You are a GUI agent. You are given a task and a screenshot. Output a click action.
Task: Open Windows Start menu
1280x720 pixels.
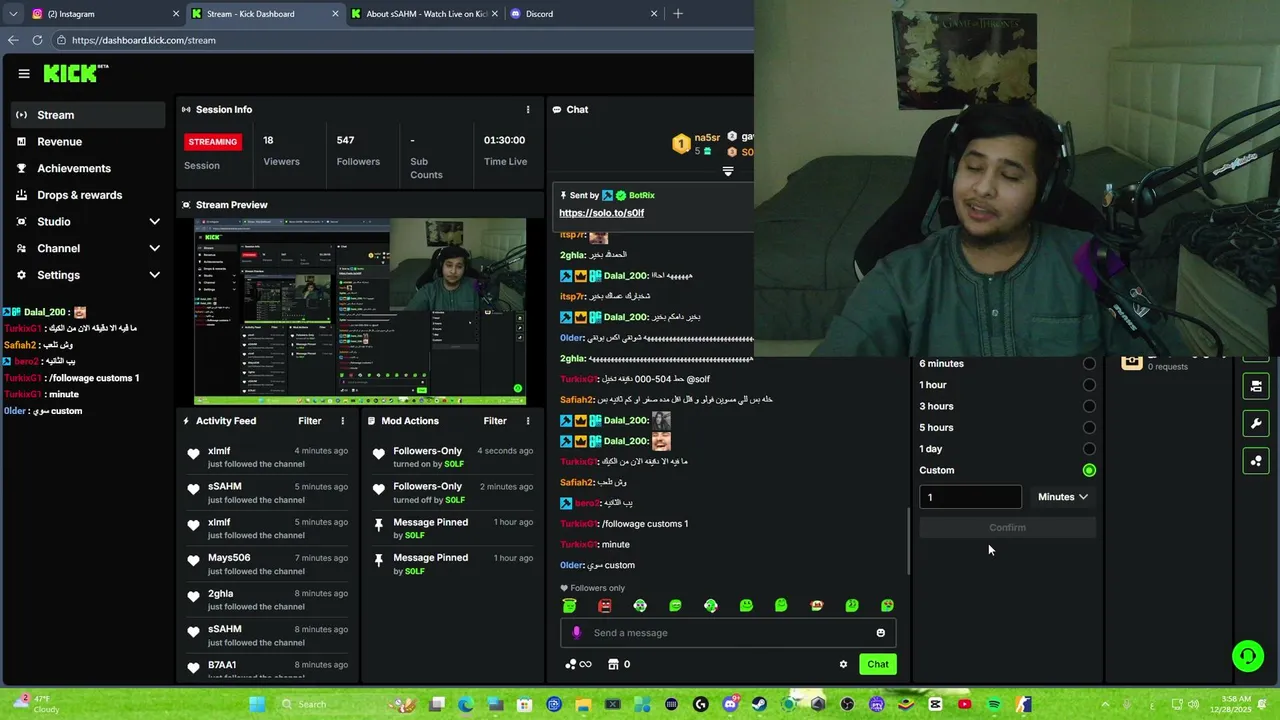(x=257, y=704)
